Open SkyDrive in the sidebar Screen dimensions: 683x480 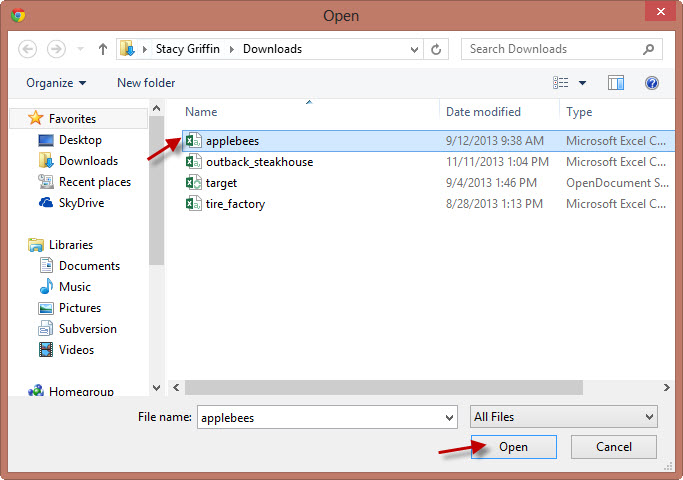81,203
